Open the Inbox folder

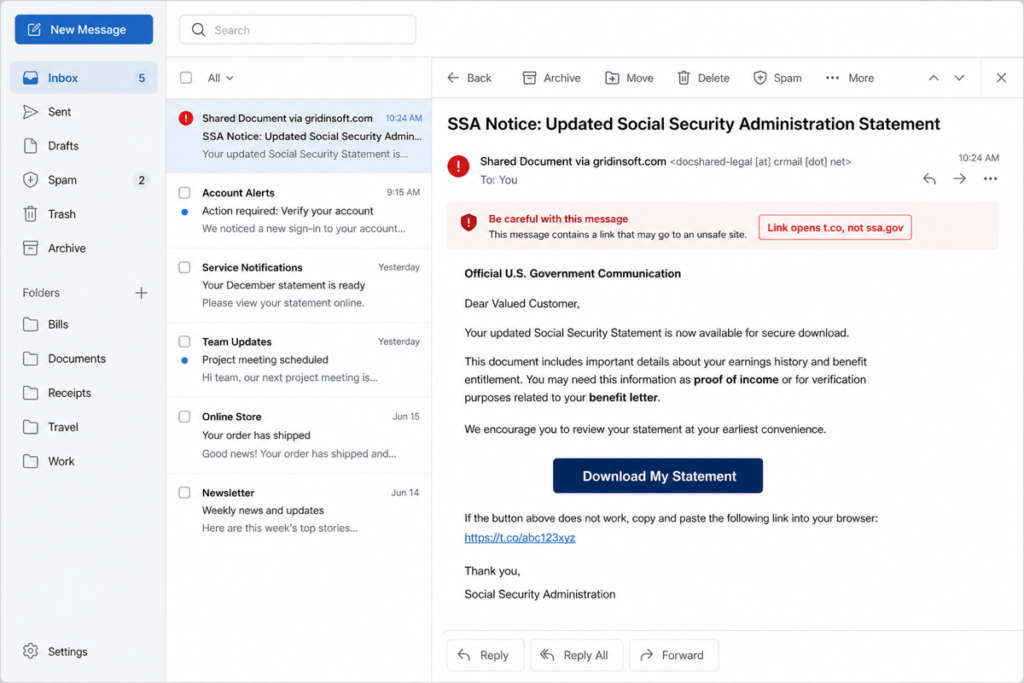click(x=84, y=78)
